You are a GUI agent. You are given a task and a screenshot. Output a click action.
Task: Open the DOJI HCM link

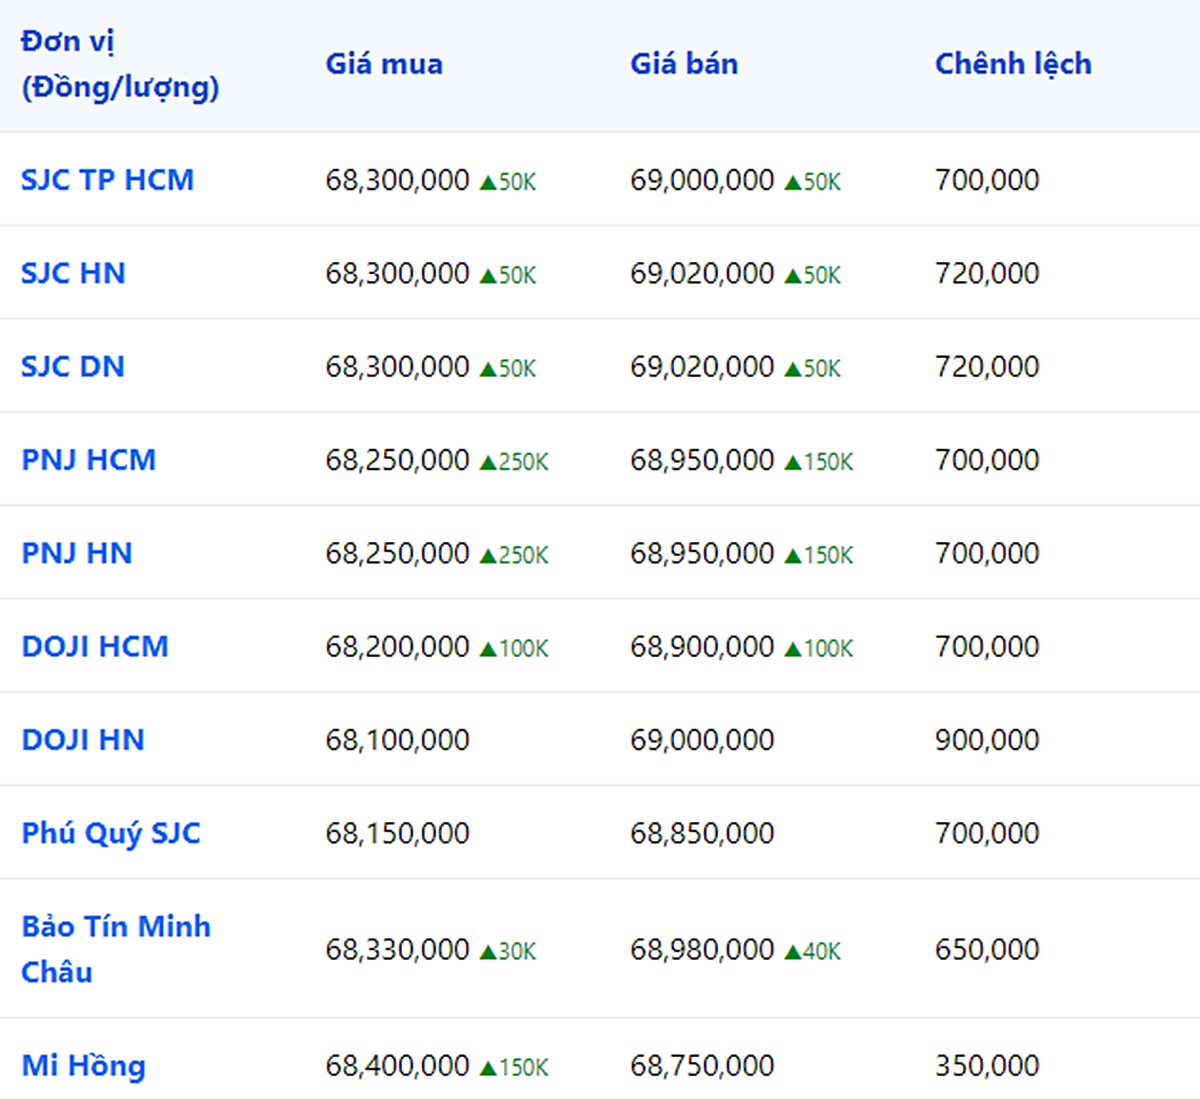(x=95, y=646)
